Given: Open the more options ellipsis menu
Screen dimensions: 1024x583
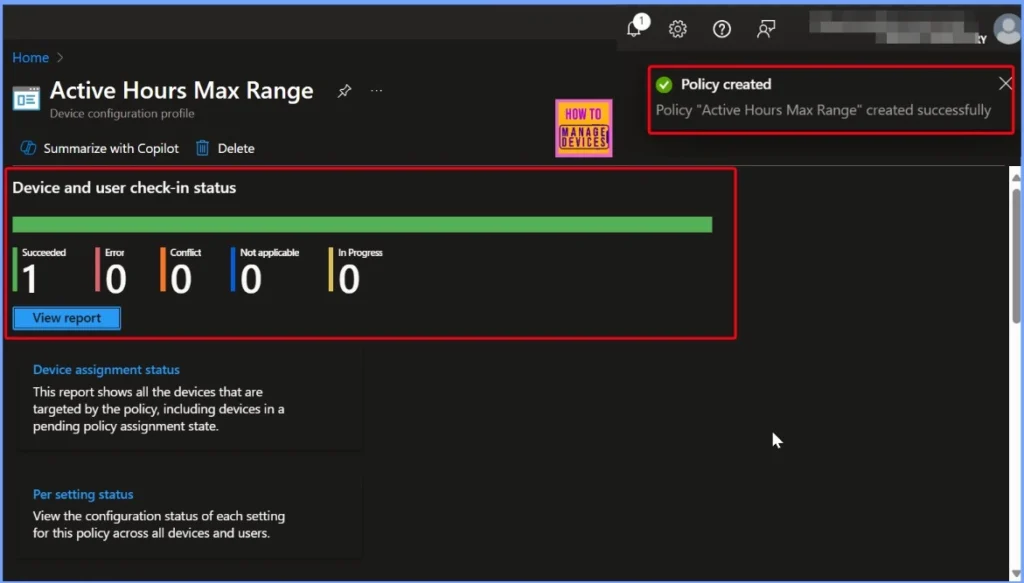Looking at the screenshot, I should [376, 91].
